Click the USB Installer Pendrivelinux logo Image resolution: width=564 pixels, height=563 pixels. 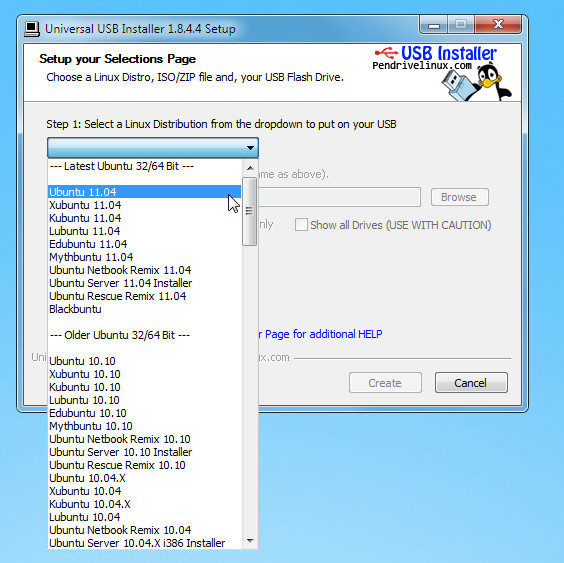point(442,73)
